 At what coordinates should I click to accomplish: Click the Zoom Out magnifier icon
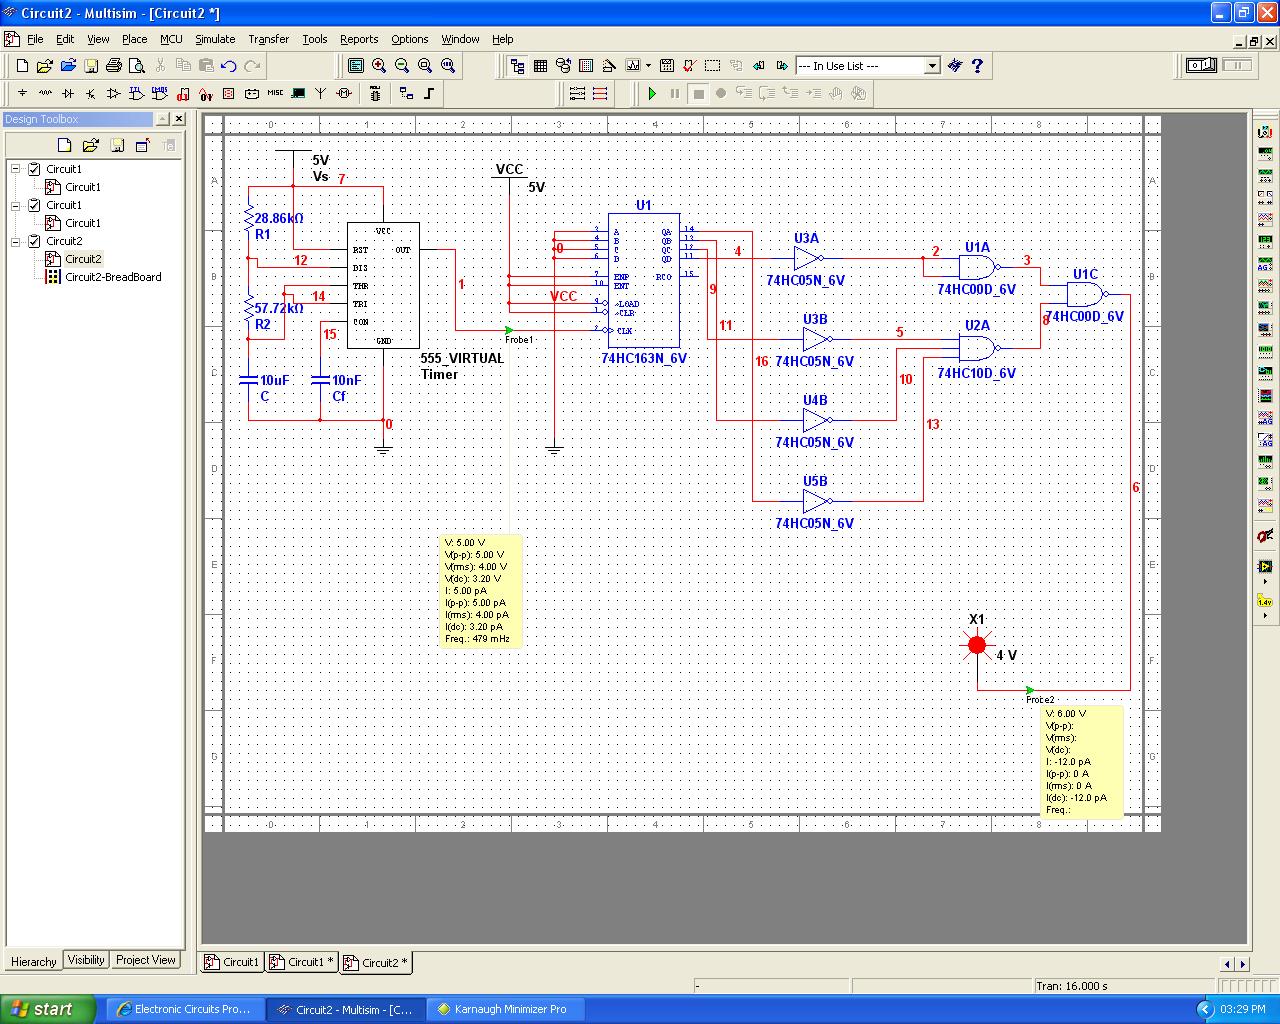(x=402, y=66)
